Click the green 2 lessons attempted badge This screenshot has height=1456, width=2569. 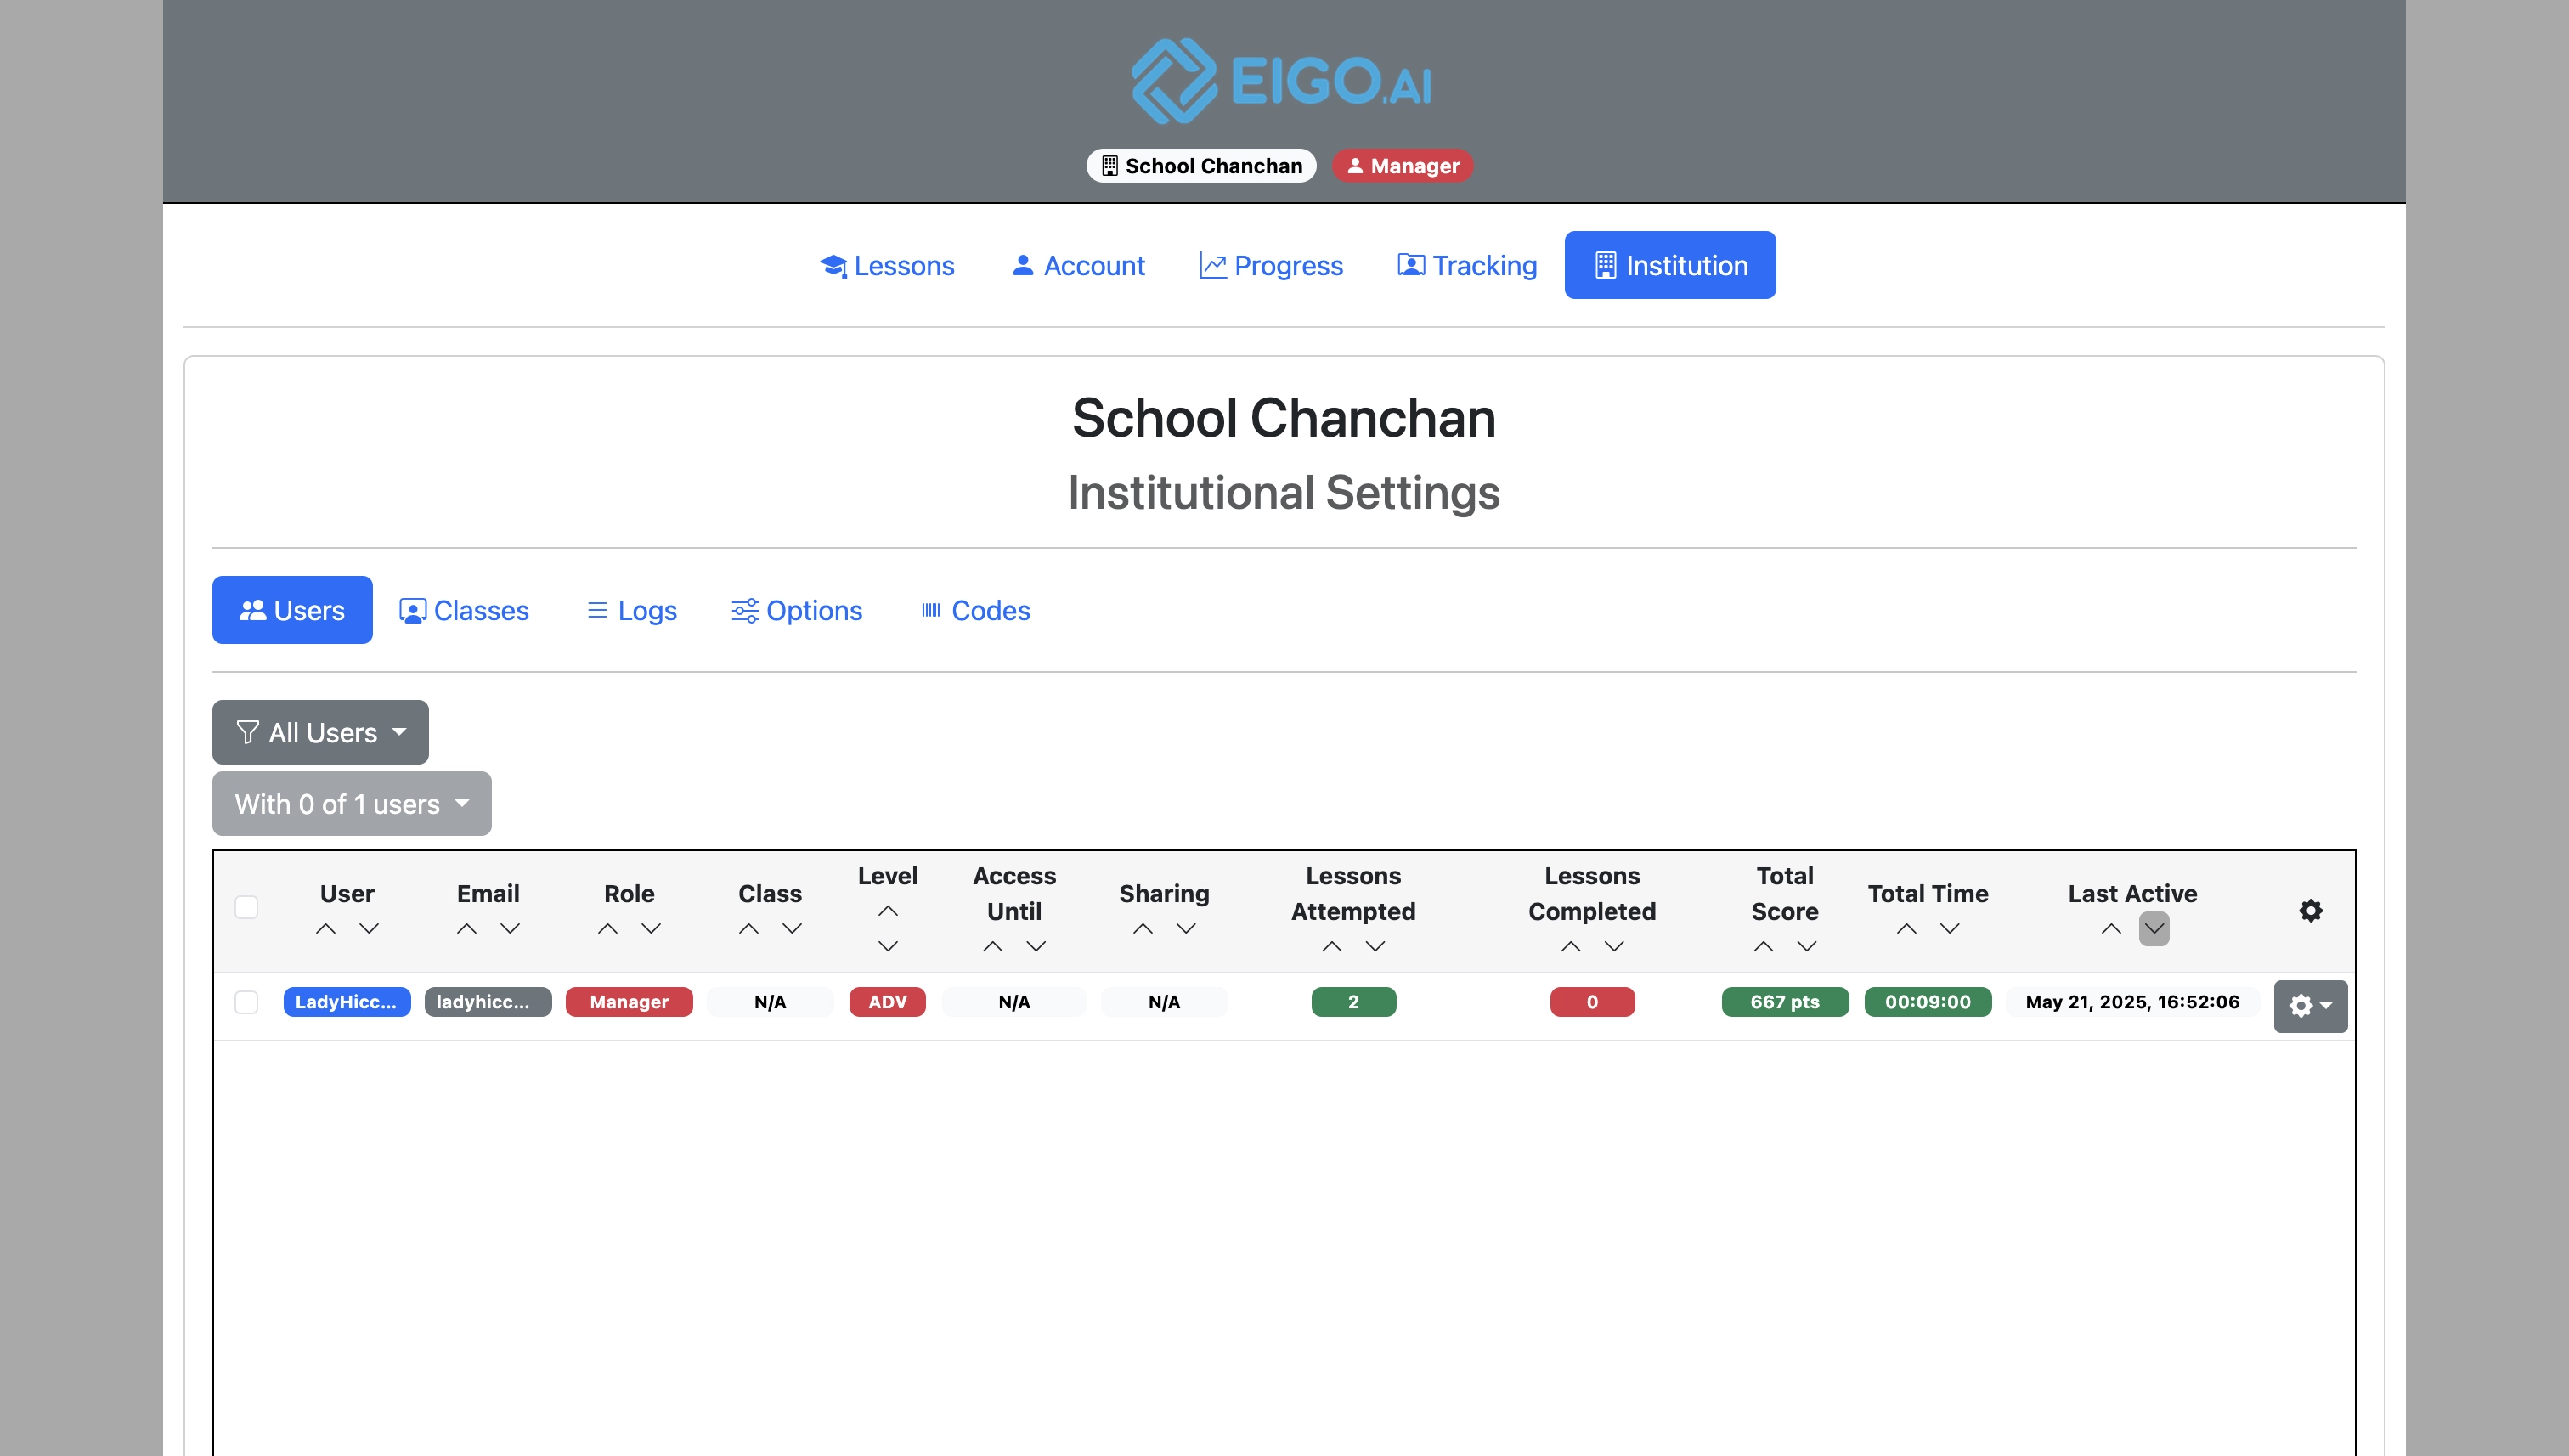point(1353,1002)
